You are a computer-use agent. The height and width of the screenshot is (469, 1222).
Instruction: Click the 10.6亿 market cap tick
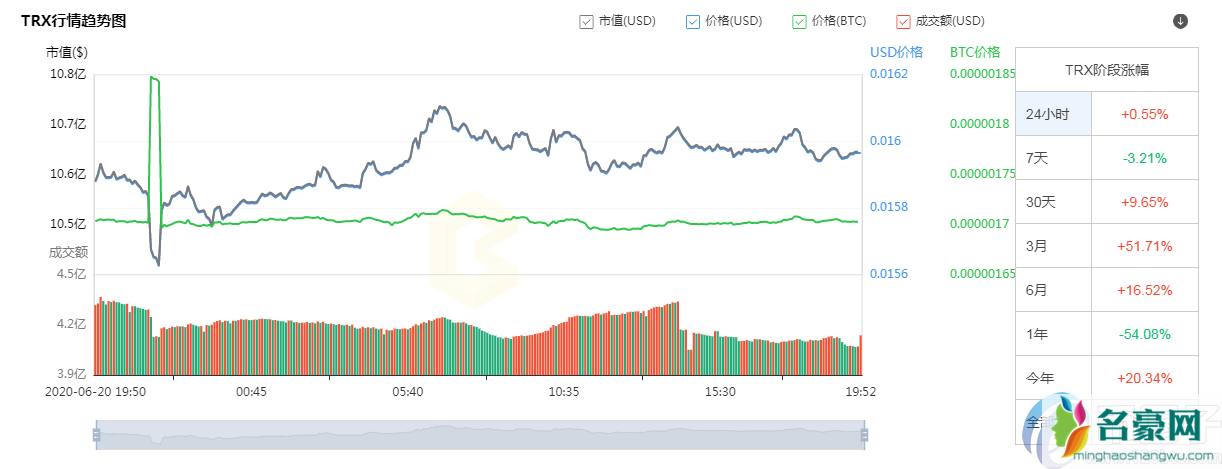[68, 174]
